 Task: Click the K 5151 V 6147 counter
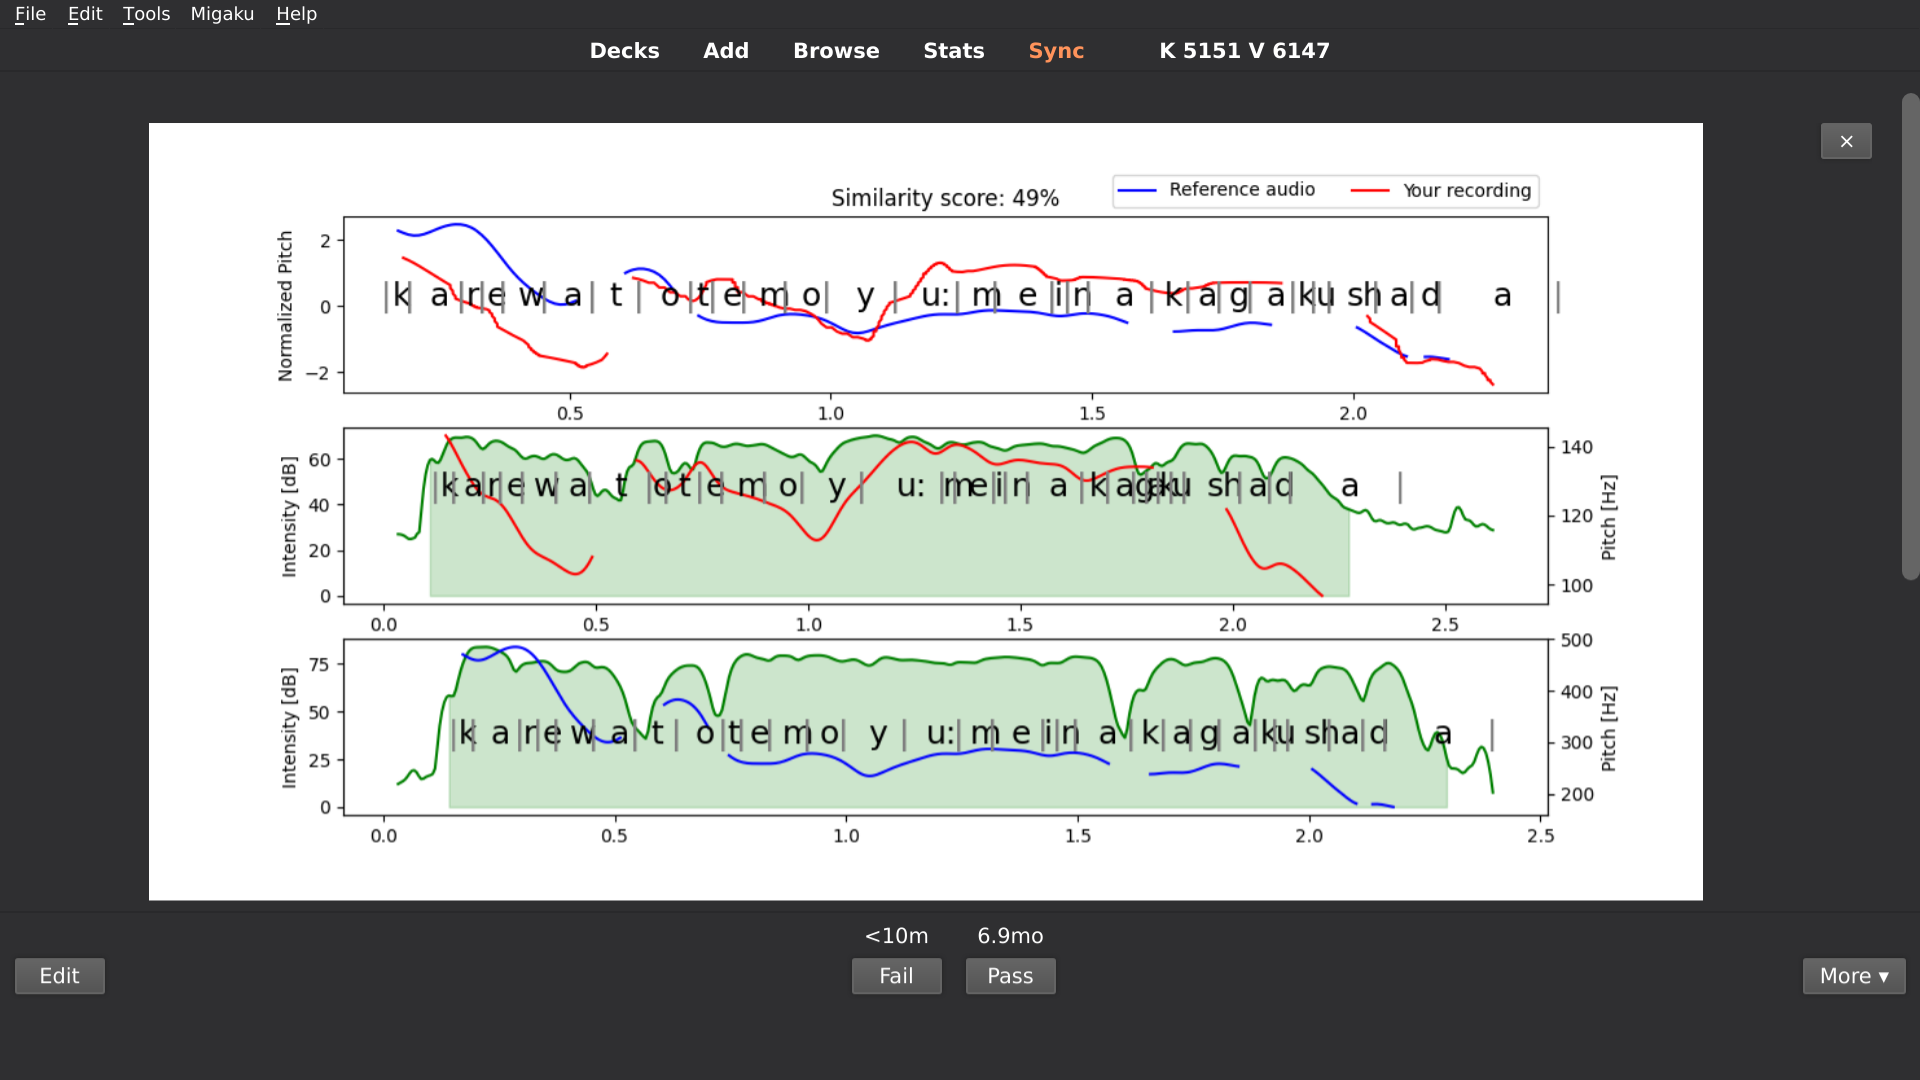point(1244,51)
